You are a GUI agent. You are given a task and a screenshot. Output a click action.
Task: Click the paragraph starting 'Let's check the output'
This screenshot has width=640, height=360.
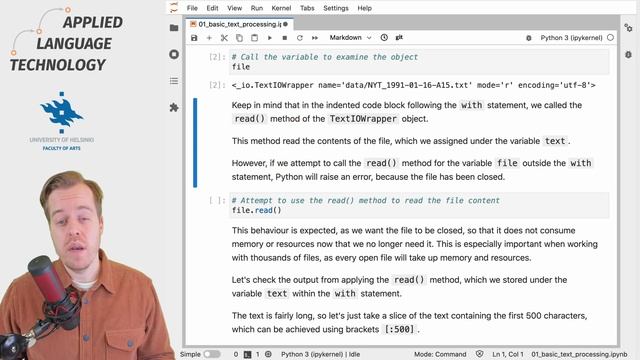point(399,287)
